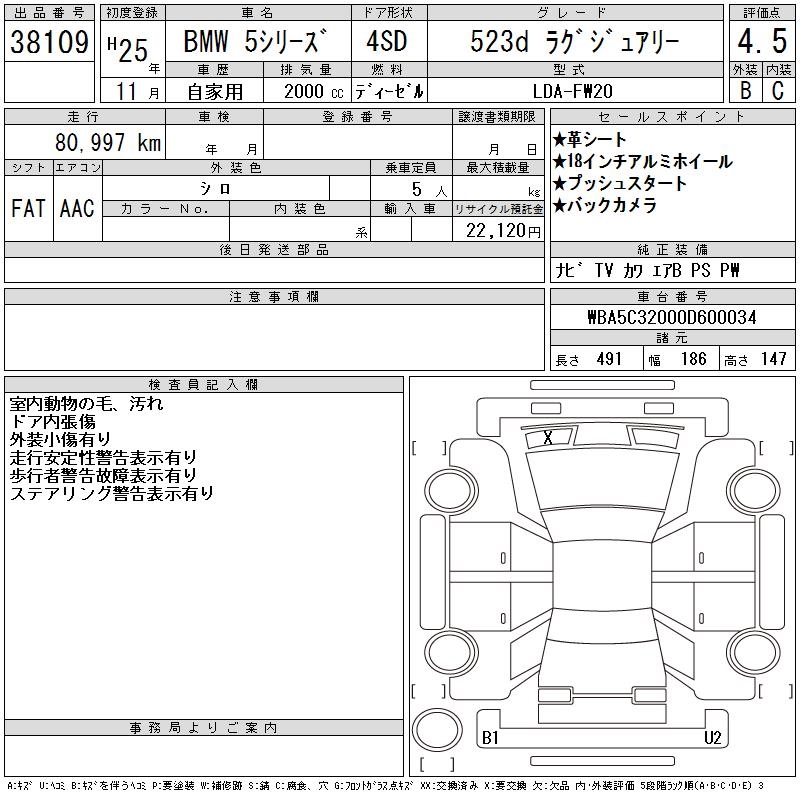Select the note 歩行者警告故障表示有り
Image resolution: width=800 pixels, height=800 pixels.
point(103,475)
